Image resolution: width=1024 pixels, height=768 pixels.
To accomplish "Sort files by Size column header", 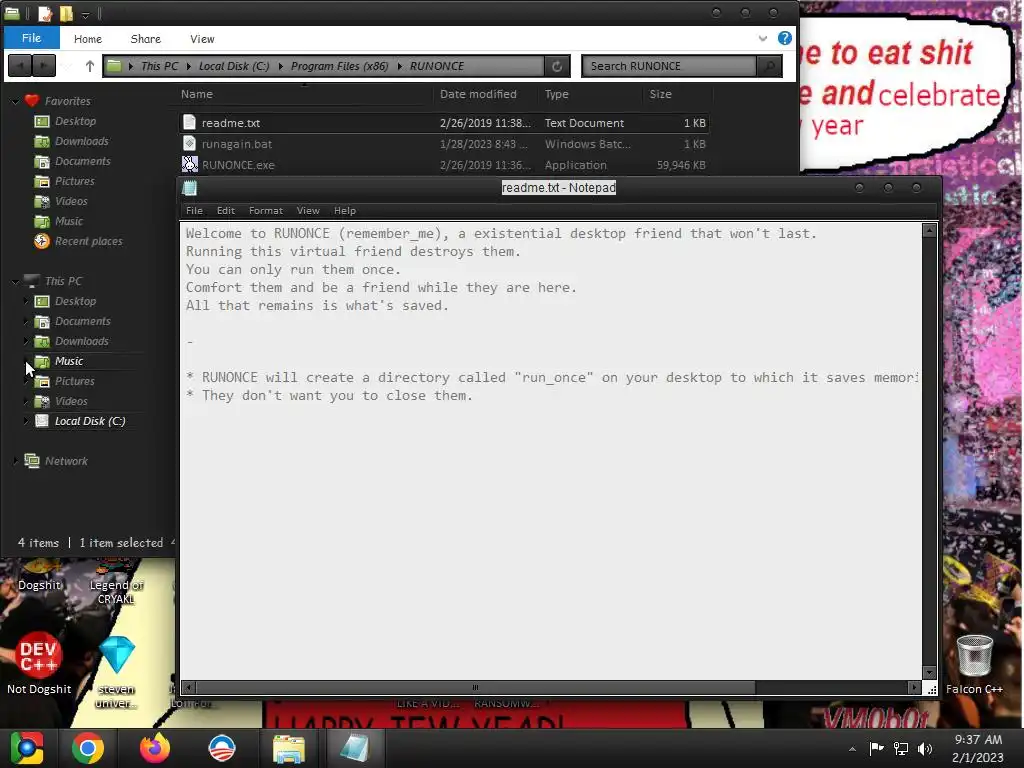I will 660,94.
